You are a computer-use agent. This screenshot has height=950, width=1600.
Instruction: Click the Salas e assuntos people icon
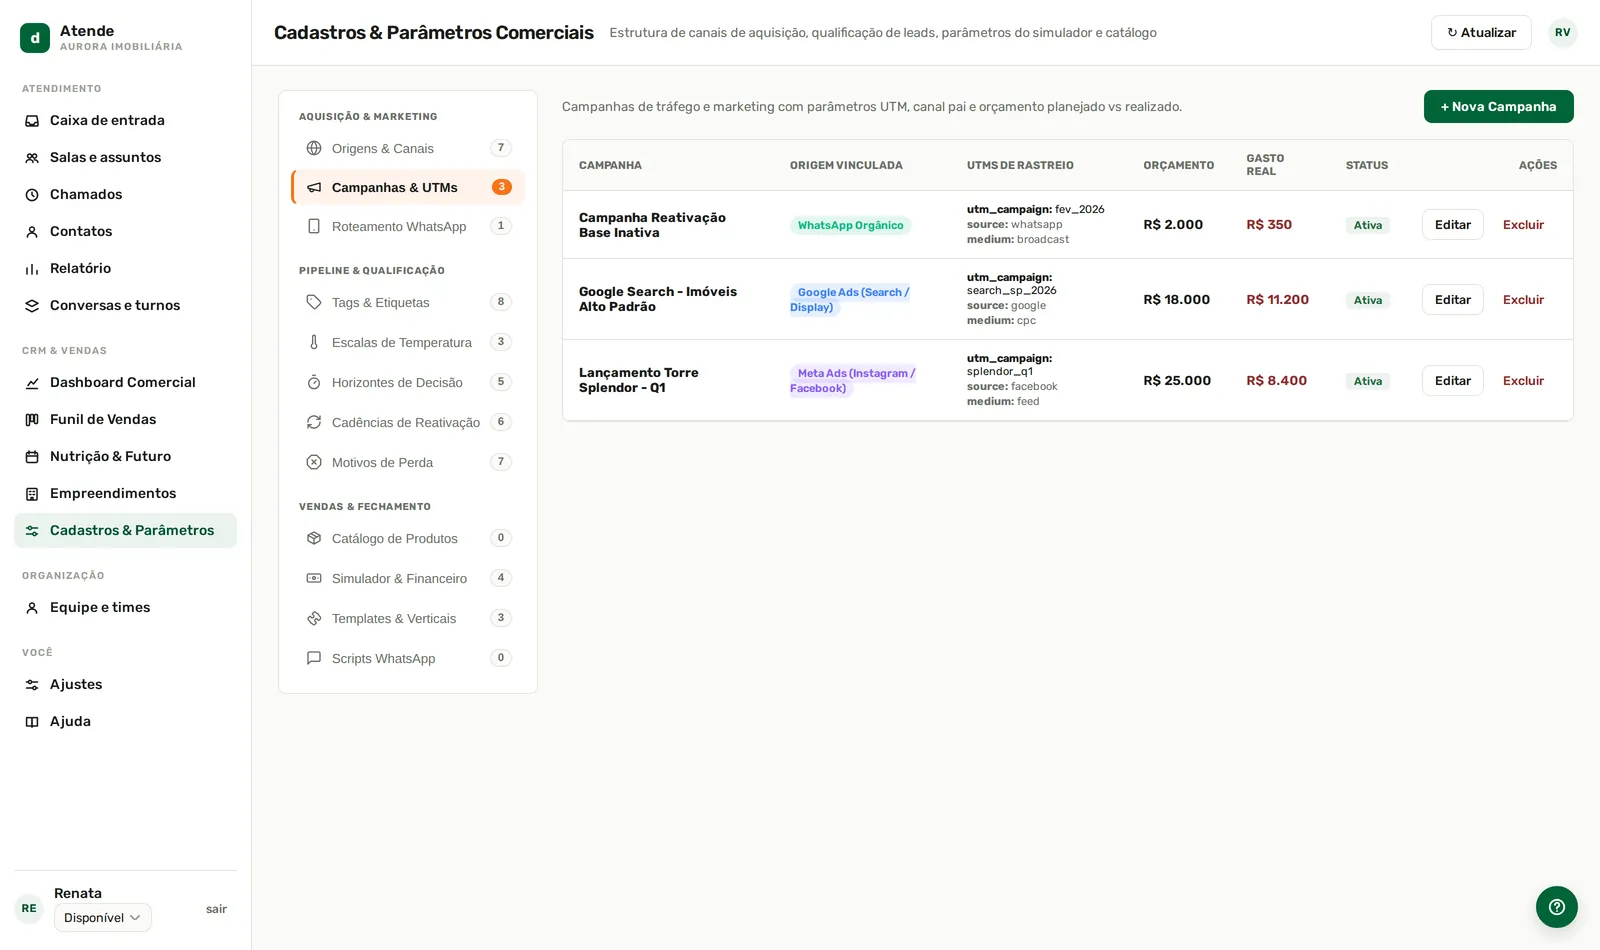tap(32, 158)
